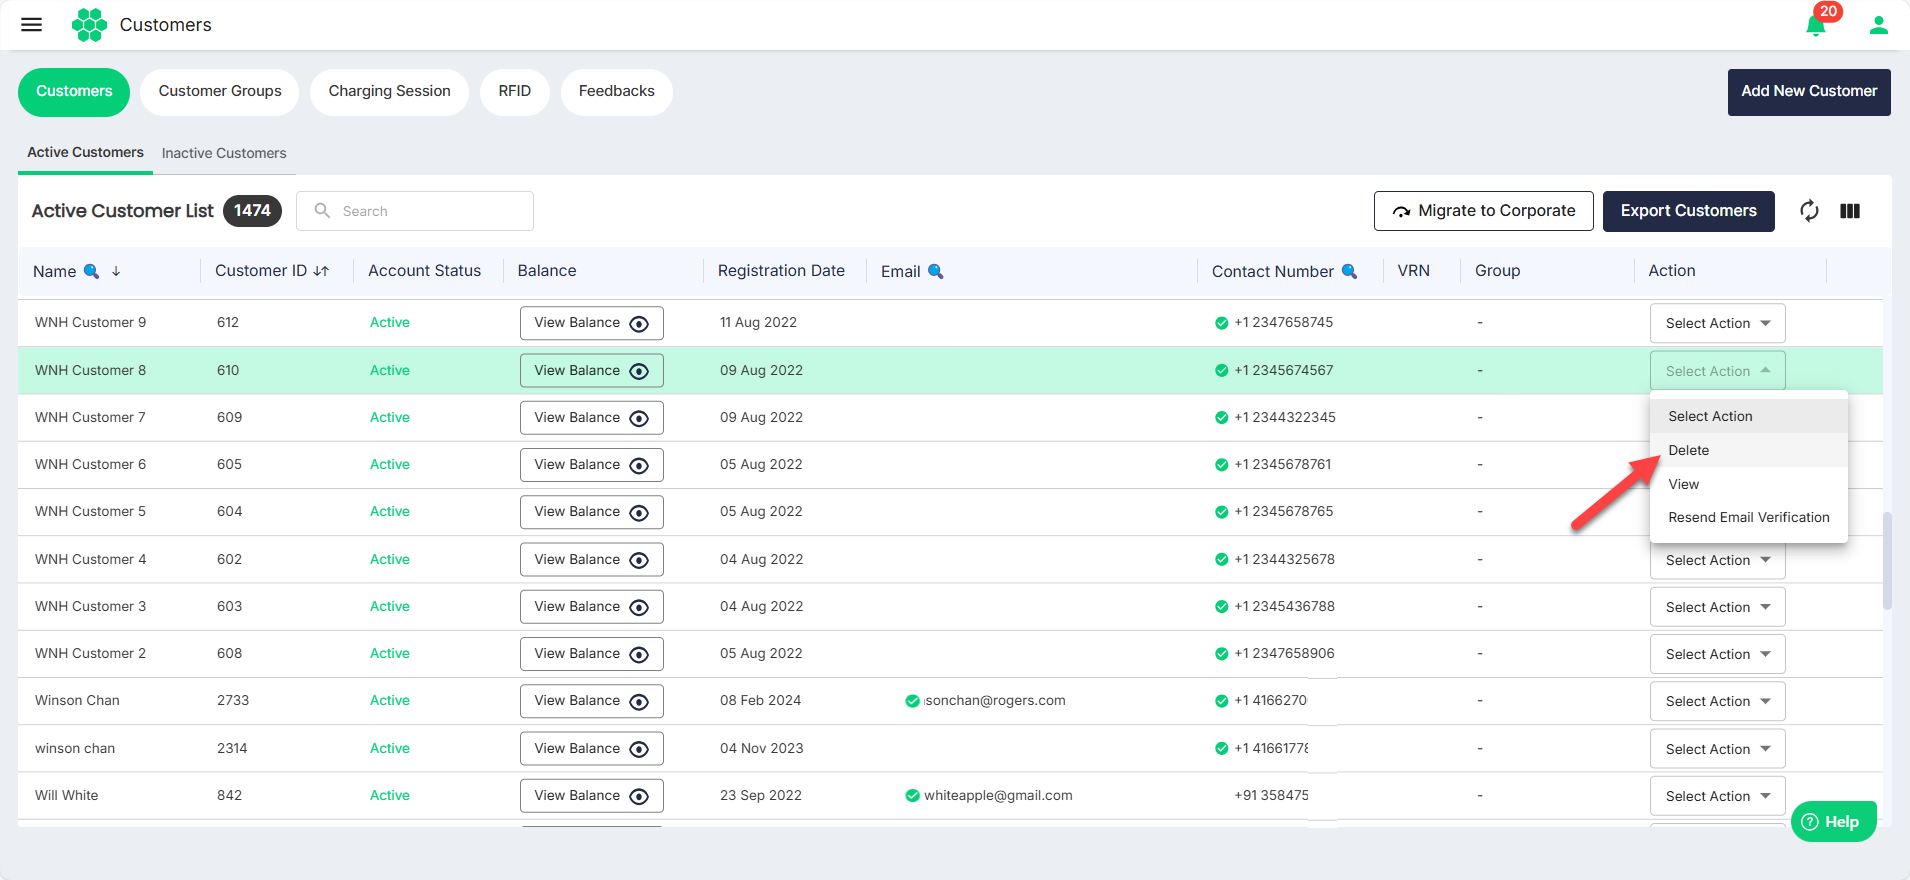Click Active status of WNH Customer 7
1910x880 pixels.
tap(390, 417)
